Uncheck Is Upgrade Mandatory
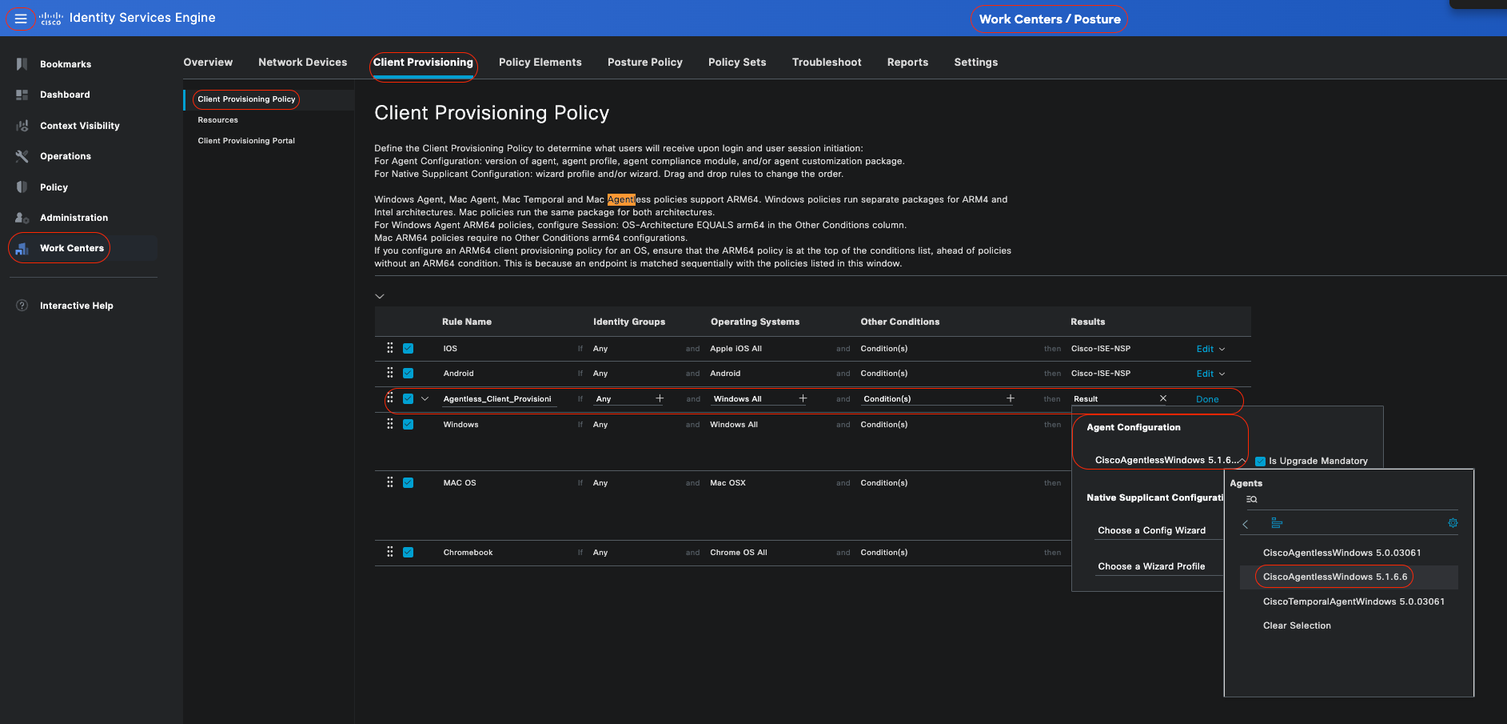1507x724 pixels. coord(1260,461)
